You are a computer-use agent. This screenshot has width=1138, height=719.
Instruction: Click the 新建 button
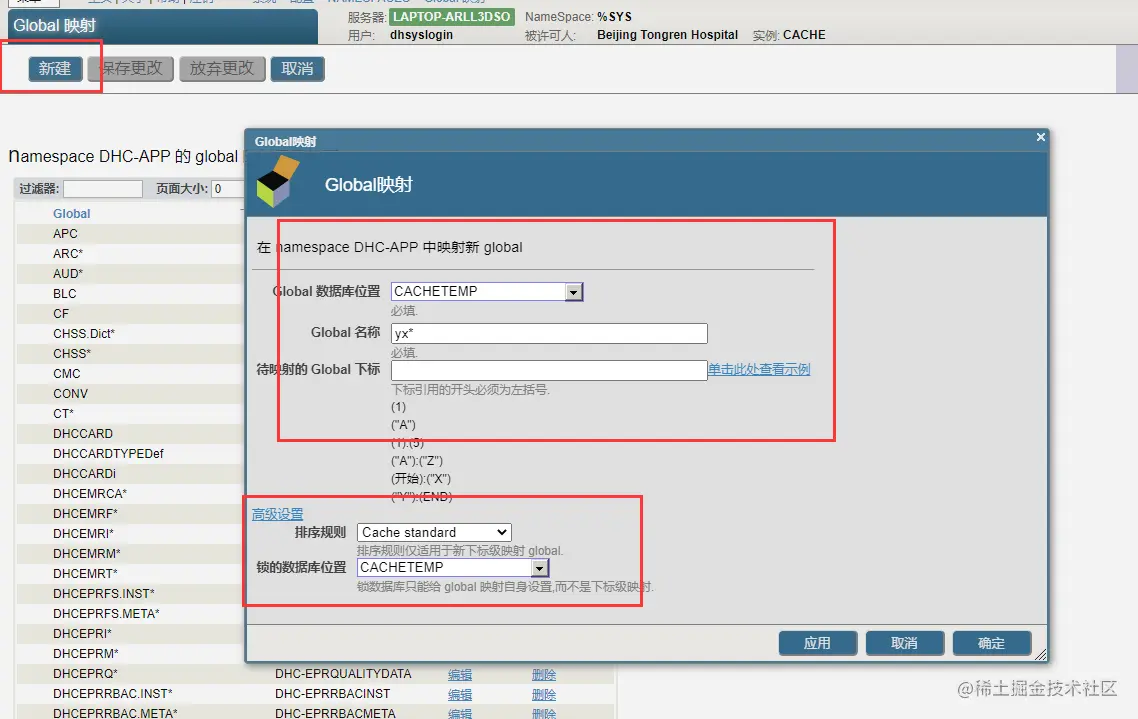[55, 69]
